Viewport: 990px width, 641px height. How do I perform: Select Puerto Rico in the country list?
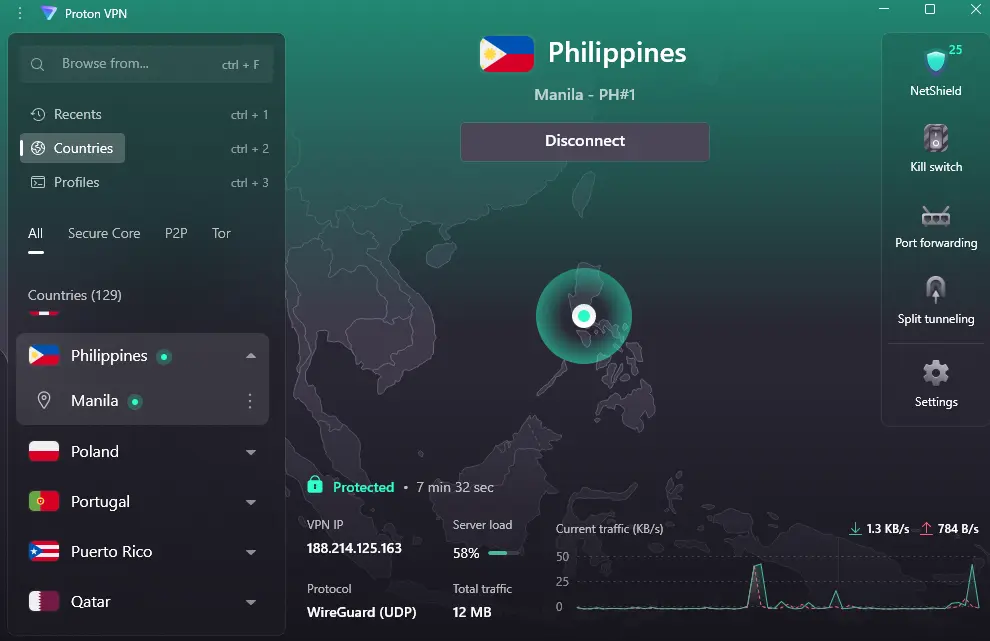(x=143, y=551)
